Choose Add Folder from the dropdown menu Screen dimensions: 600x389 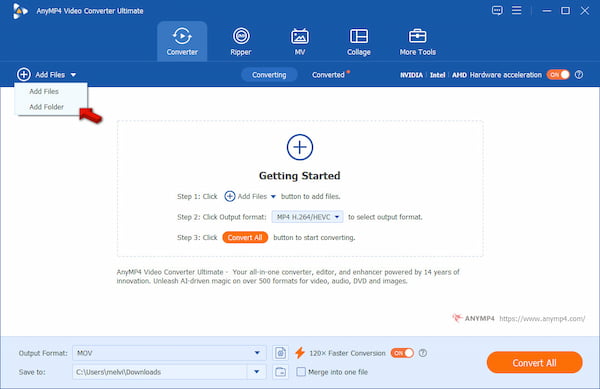pos(46,107)
